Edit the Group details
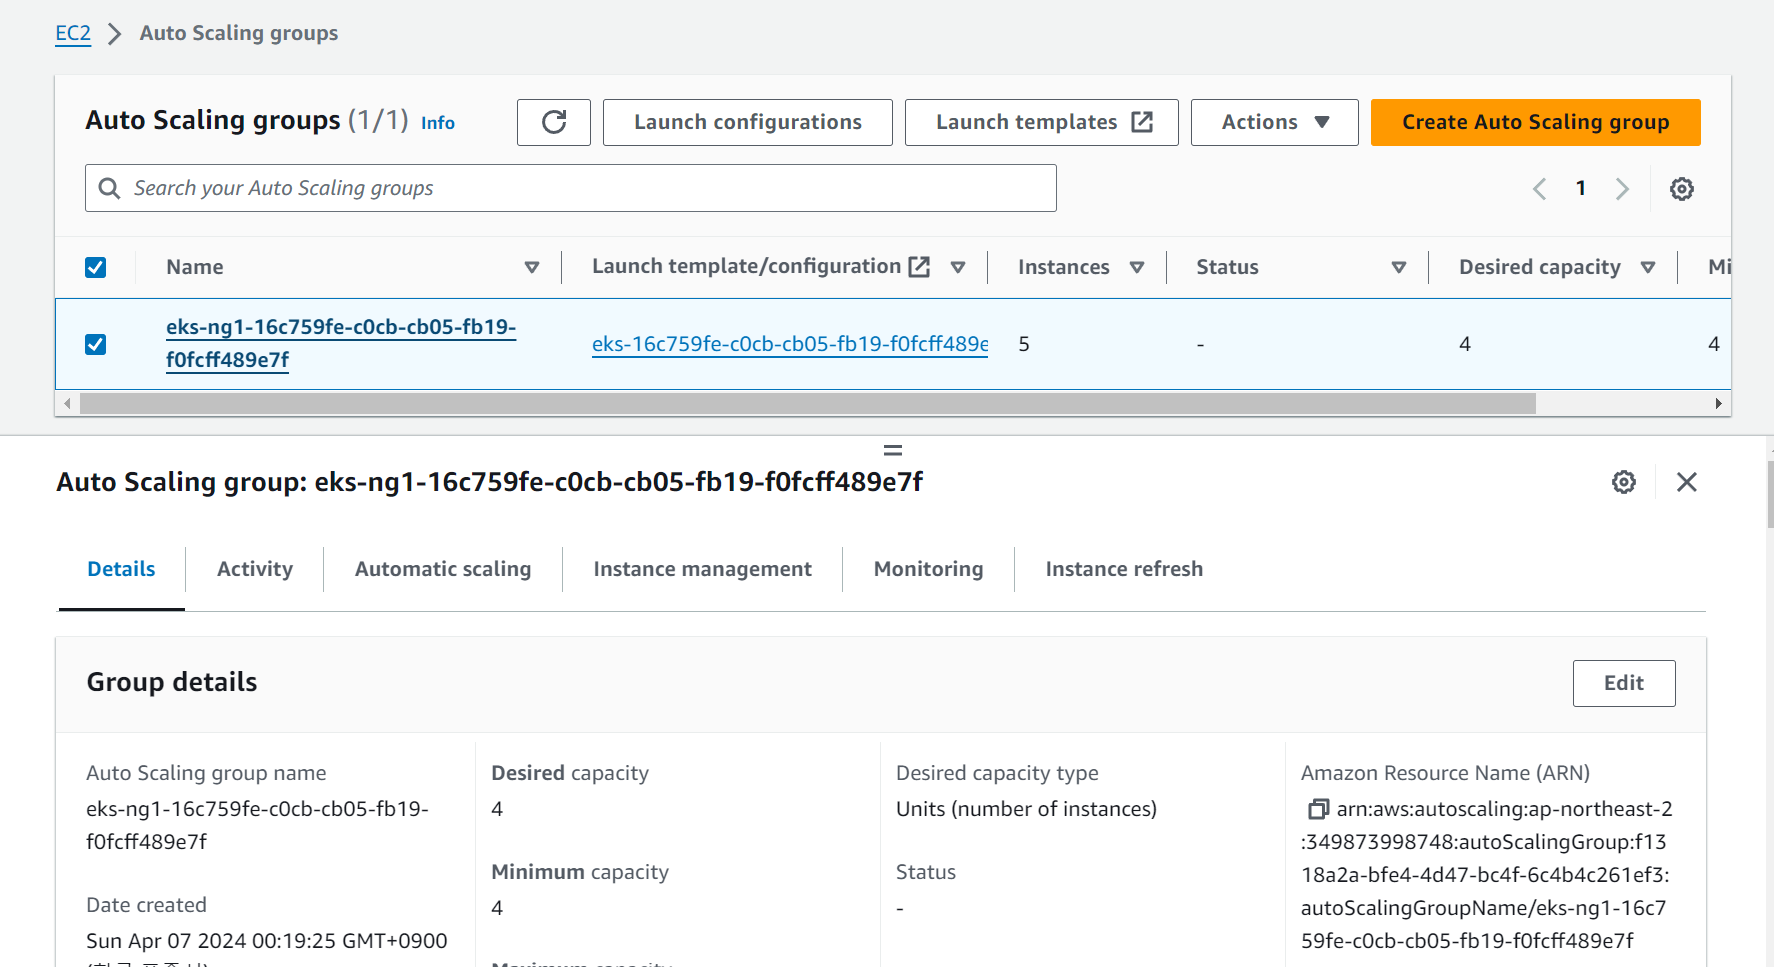1774x967 pixels. coord(1624,683)
